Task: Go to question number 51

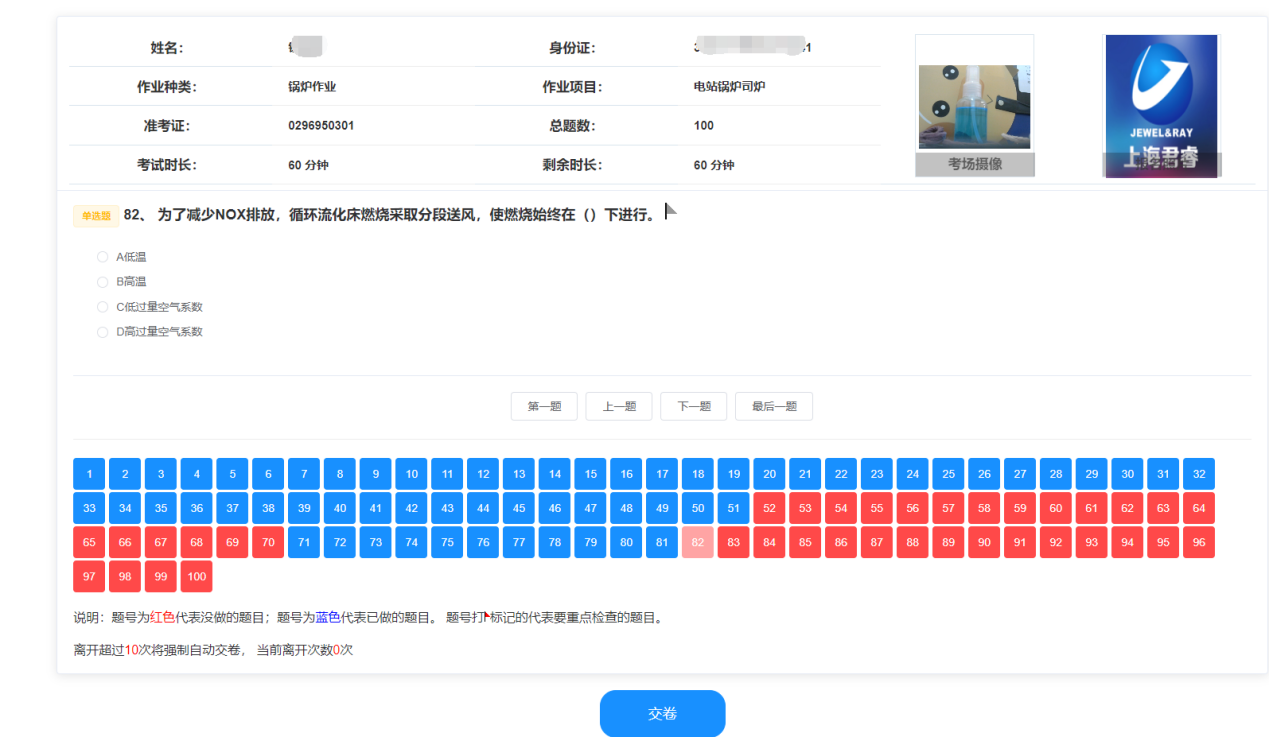Action: click(733, 508)
